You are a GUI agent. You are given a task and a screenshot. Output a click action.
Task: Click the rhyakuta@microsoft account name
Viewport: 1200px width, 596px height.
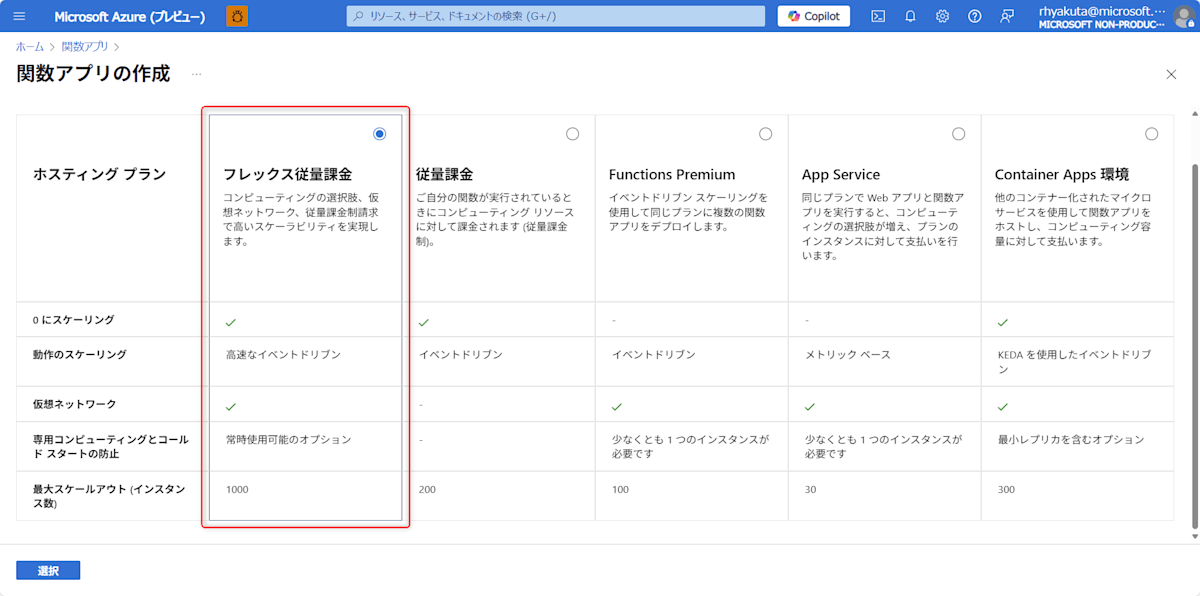tap(1102, 10)
